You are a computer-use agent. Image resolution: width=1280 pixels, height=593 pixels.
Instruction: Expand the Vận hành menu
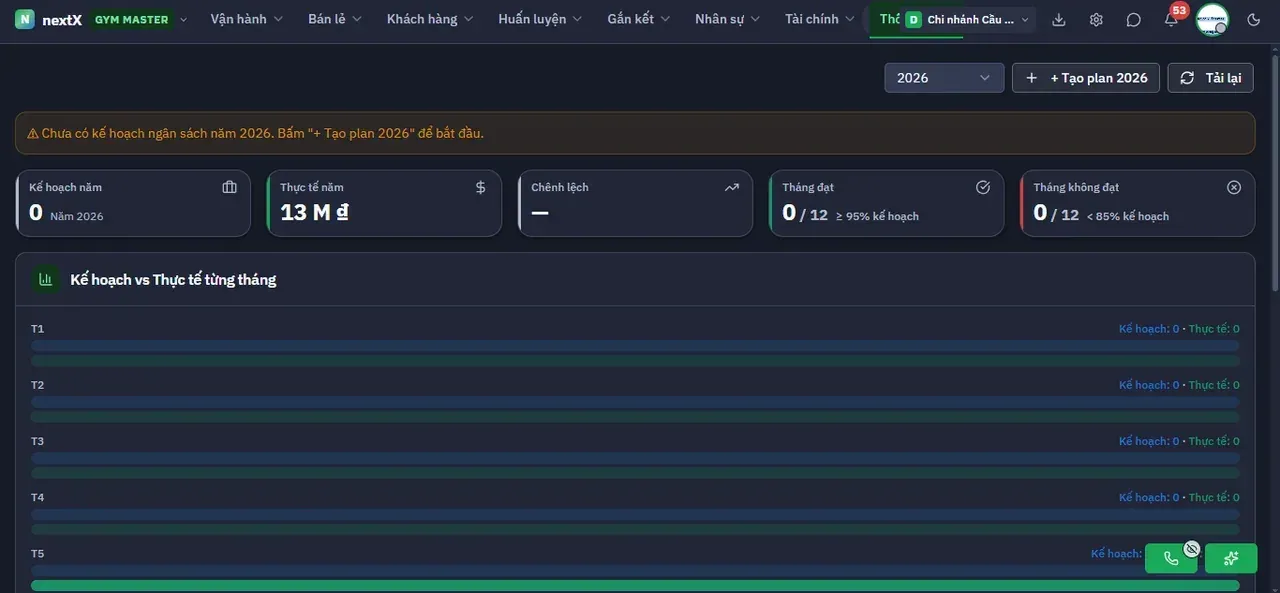[247, 19]
